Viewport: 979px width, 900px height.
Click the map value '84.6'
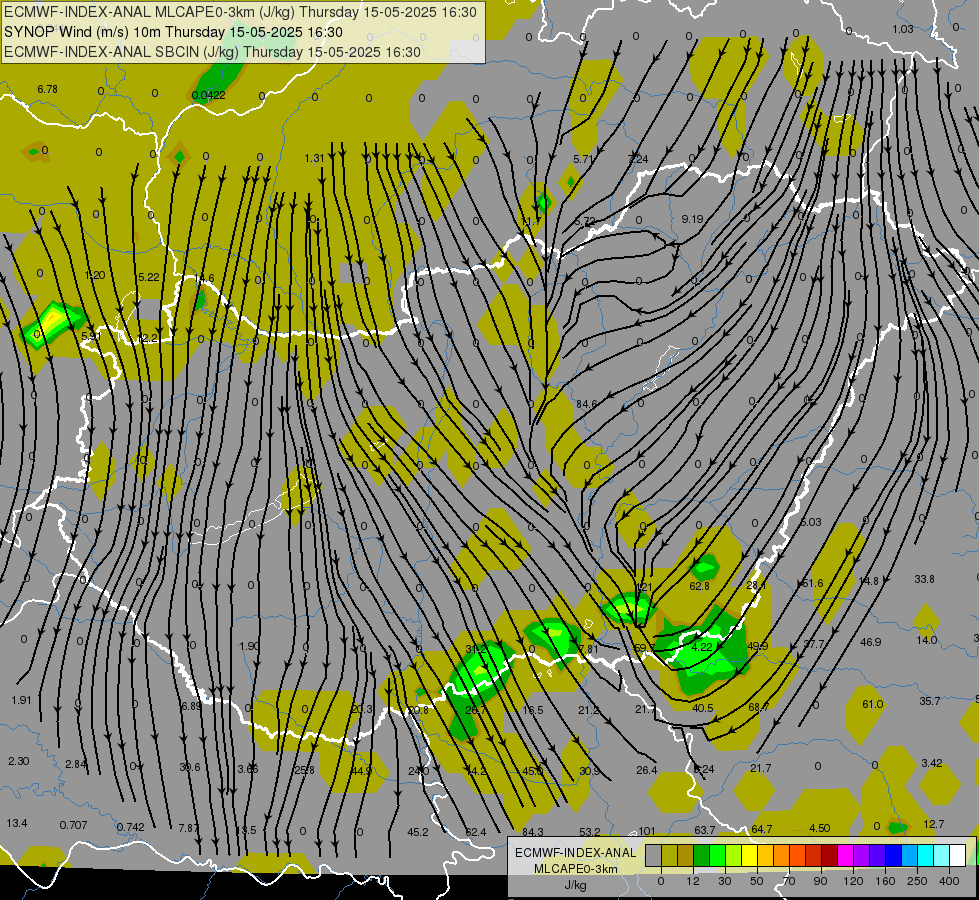pos(586,404)
